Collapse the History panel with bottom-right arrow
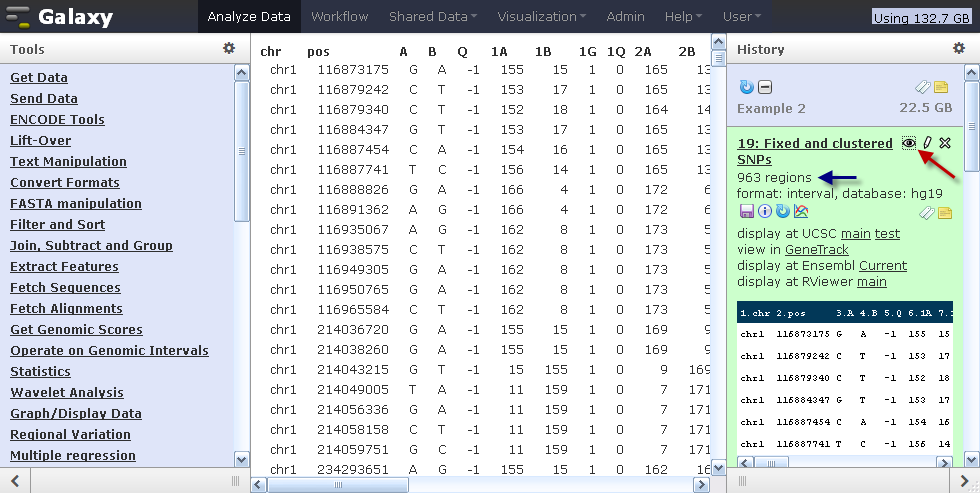The height and width of the screenshot is (493, 980). (x=964, y=481)
